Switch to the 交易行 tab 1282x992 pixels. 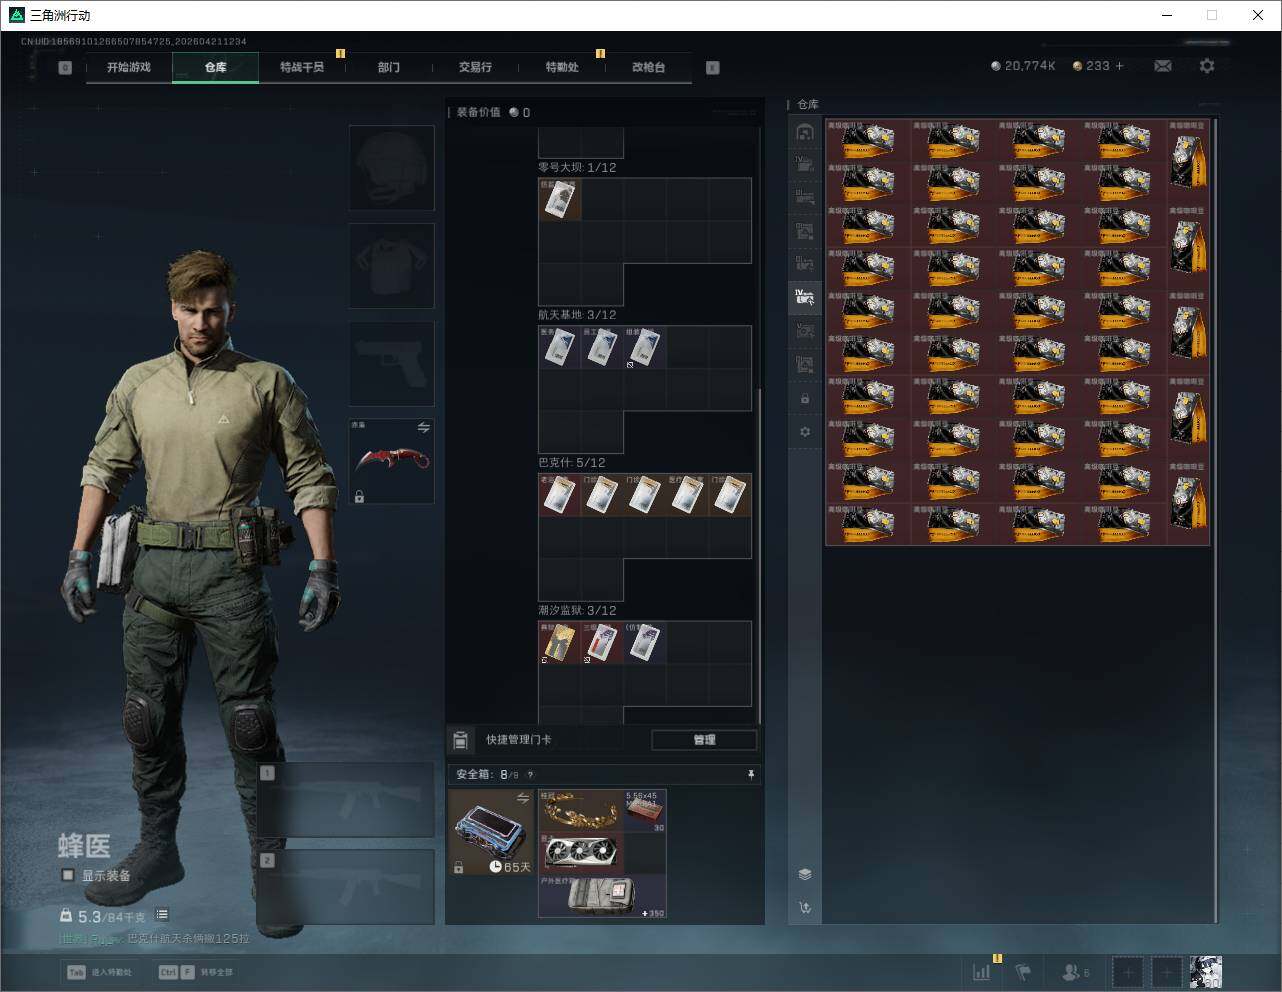pos(475,67)
